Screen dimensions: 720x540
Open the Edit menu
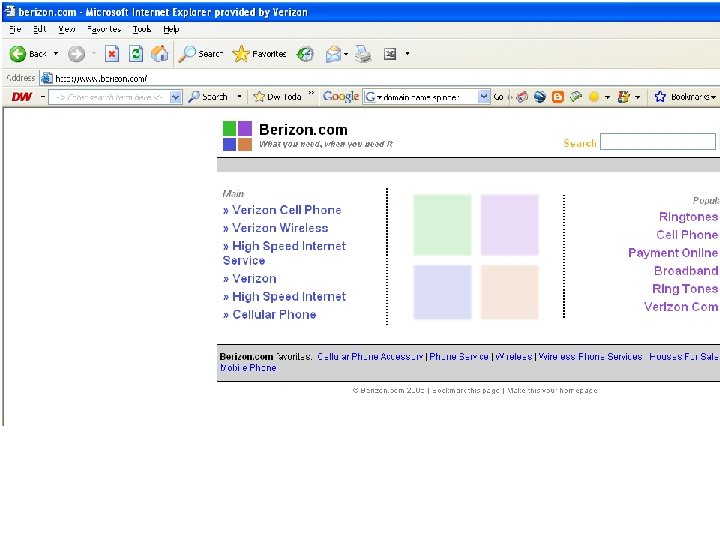click(39, 29)
